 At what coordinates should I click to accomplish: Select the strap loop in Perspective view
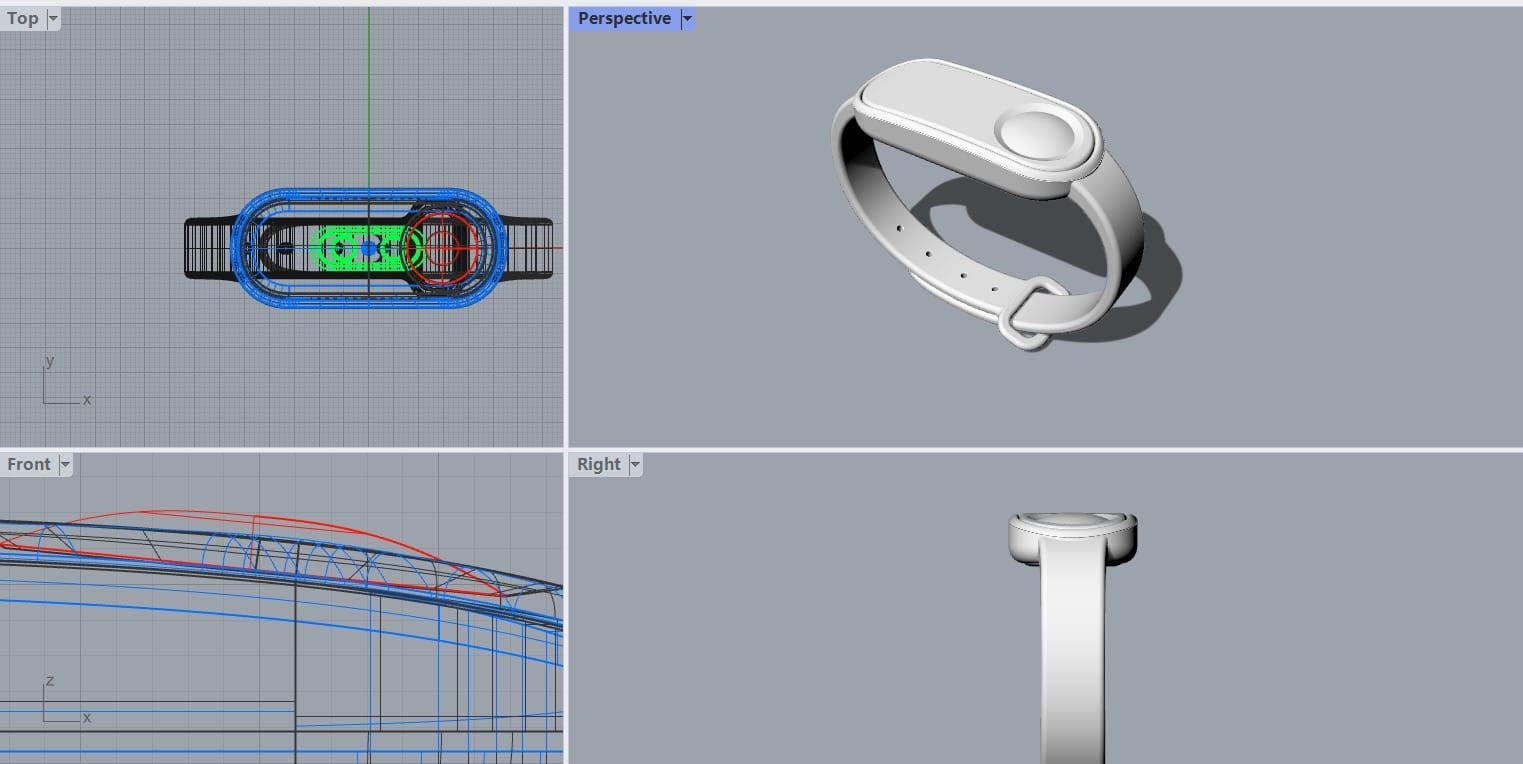[1032, 313]
